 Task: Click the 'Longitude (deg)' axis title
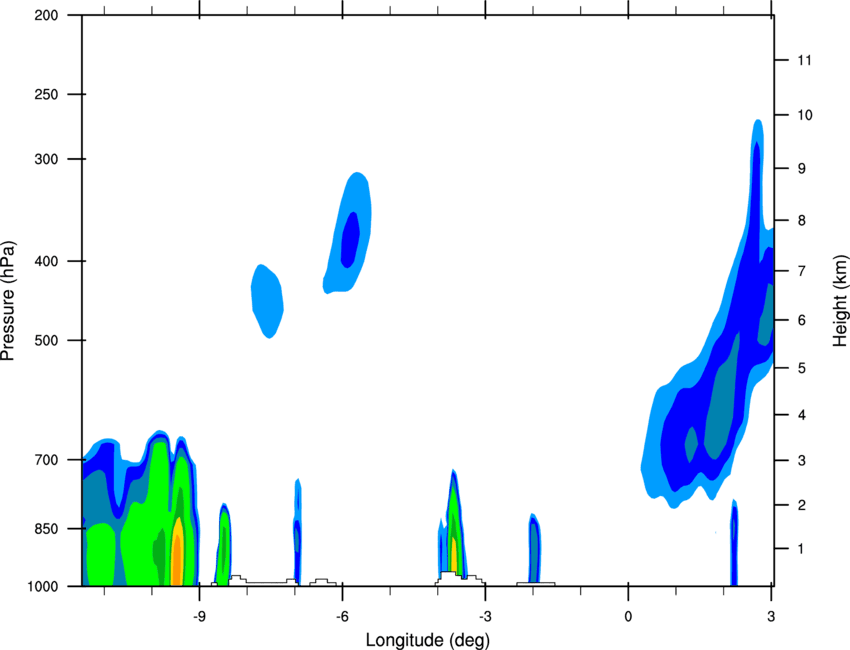(428, 640)
